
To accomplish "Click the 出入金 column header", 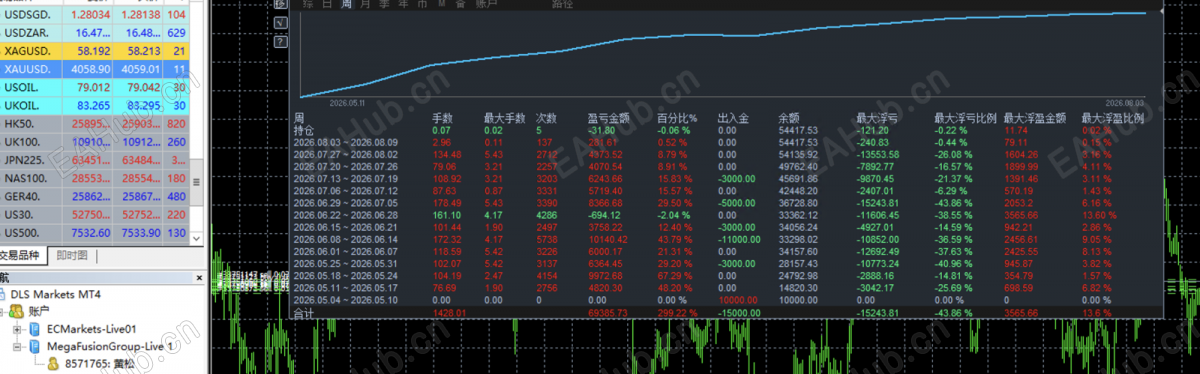I will (x=732, y=118).
